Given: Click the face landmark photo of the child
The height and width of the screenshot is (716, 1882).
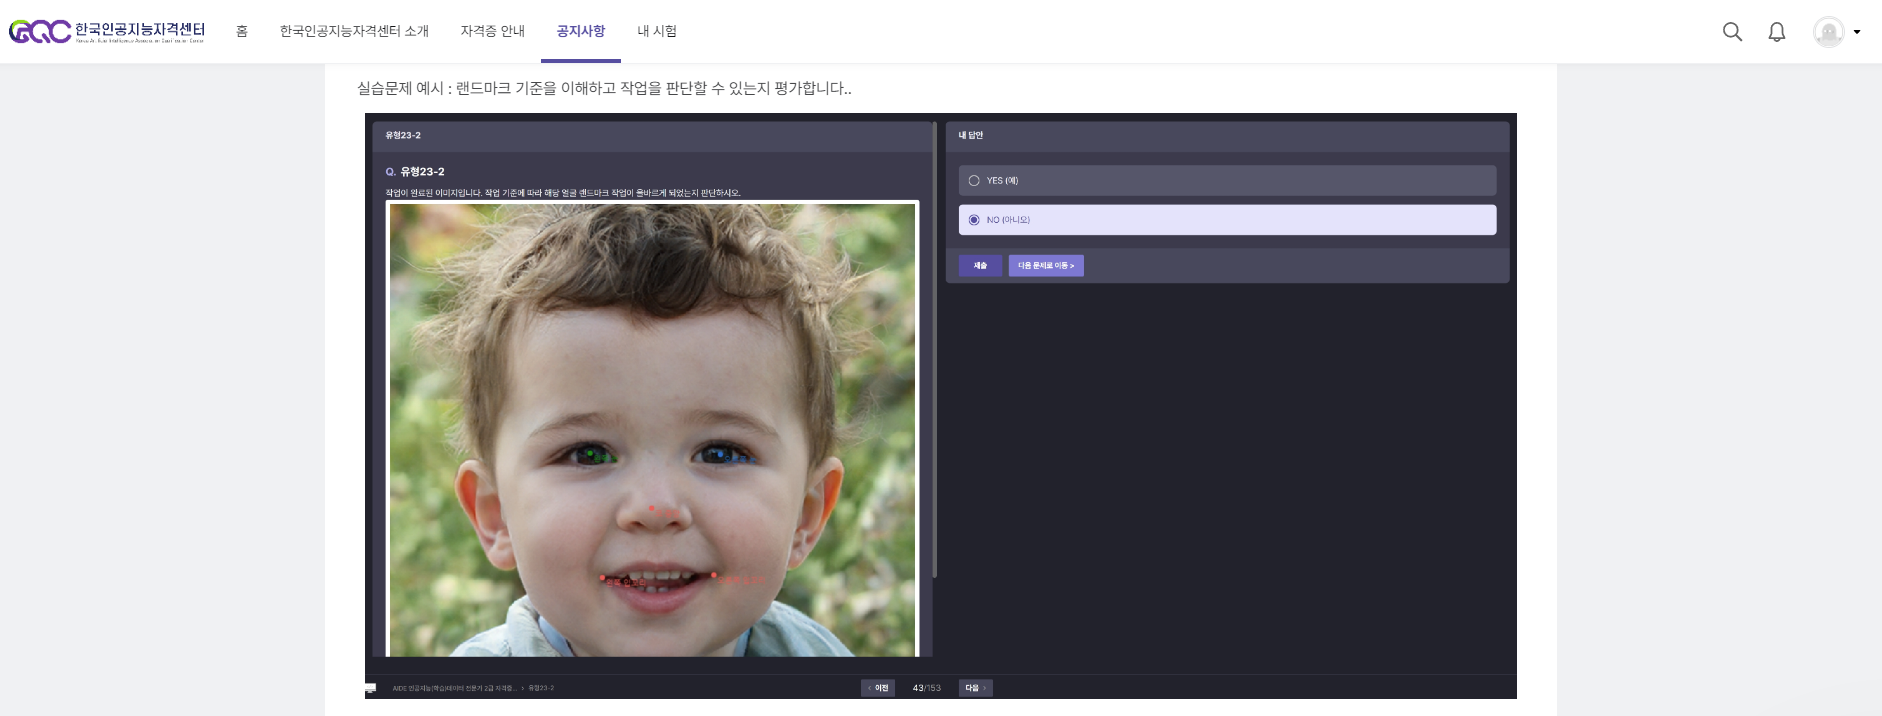Looking at the screenshot, I should coord(652,429).
